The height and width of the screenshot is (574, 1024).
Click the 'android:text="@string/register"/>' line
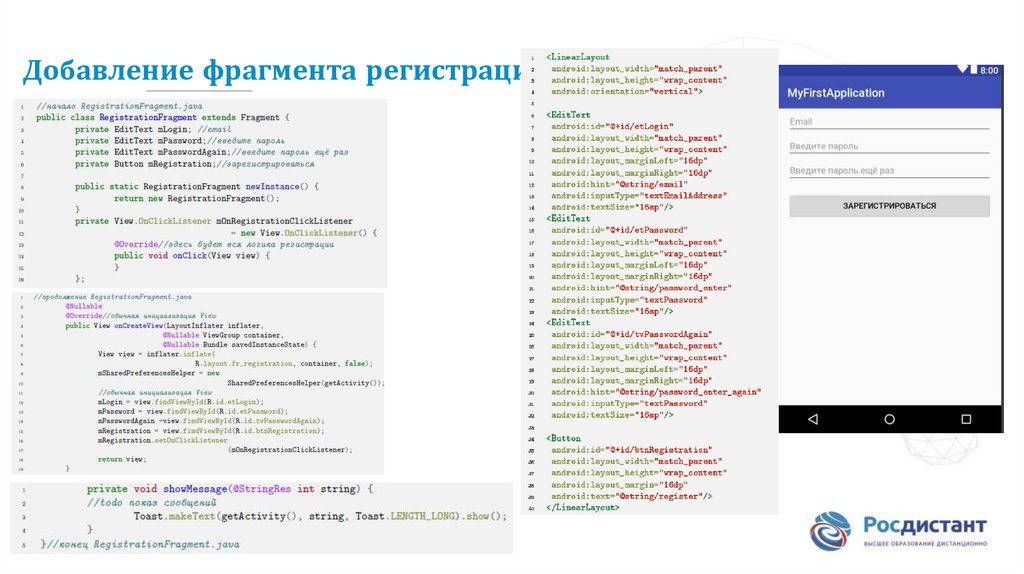coord(632,496)
